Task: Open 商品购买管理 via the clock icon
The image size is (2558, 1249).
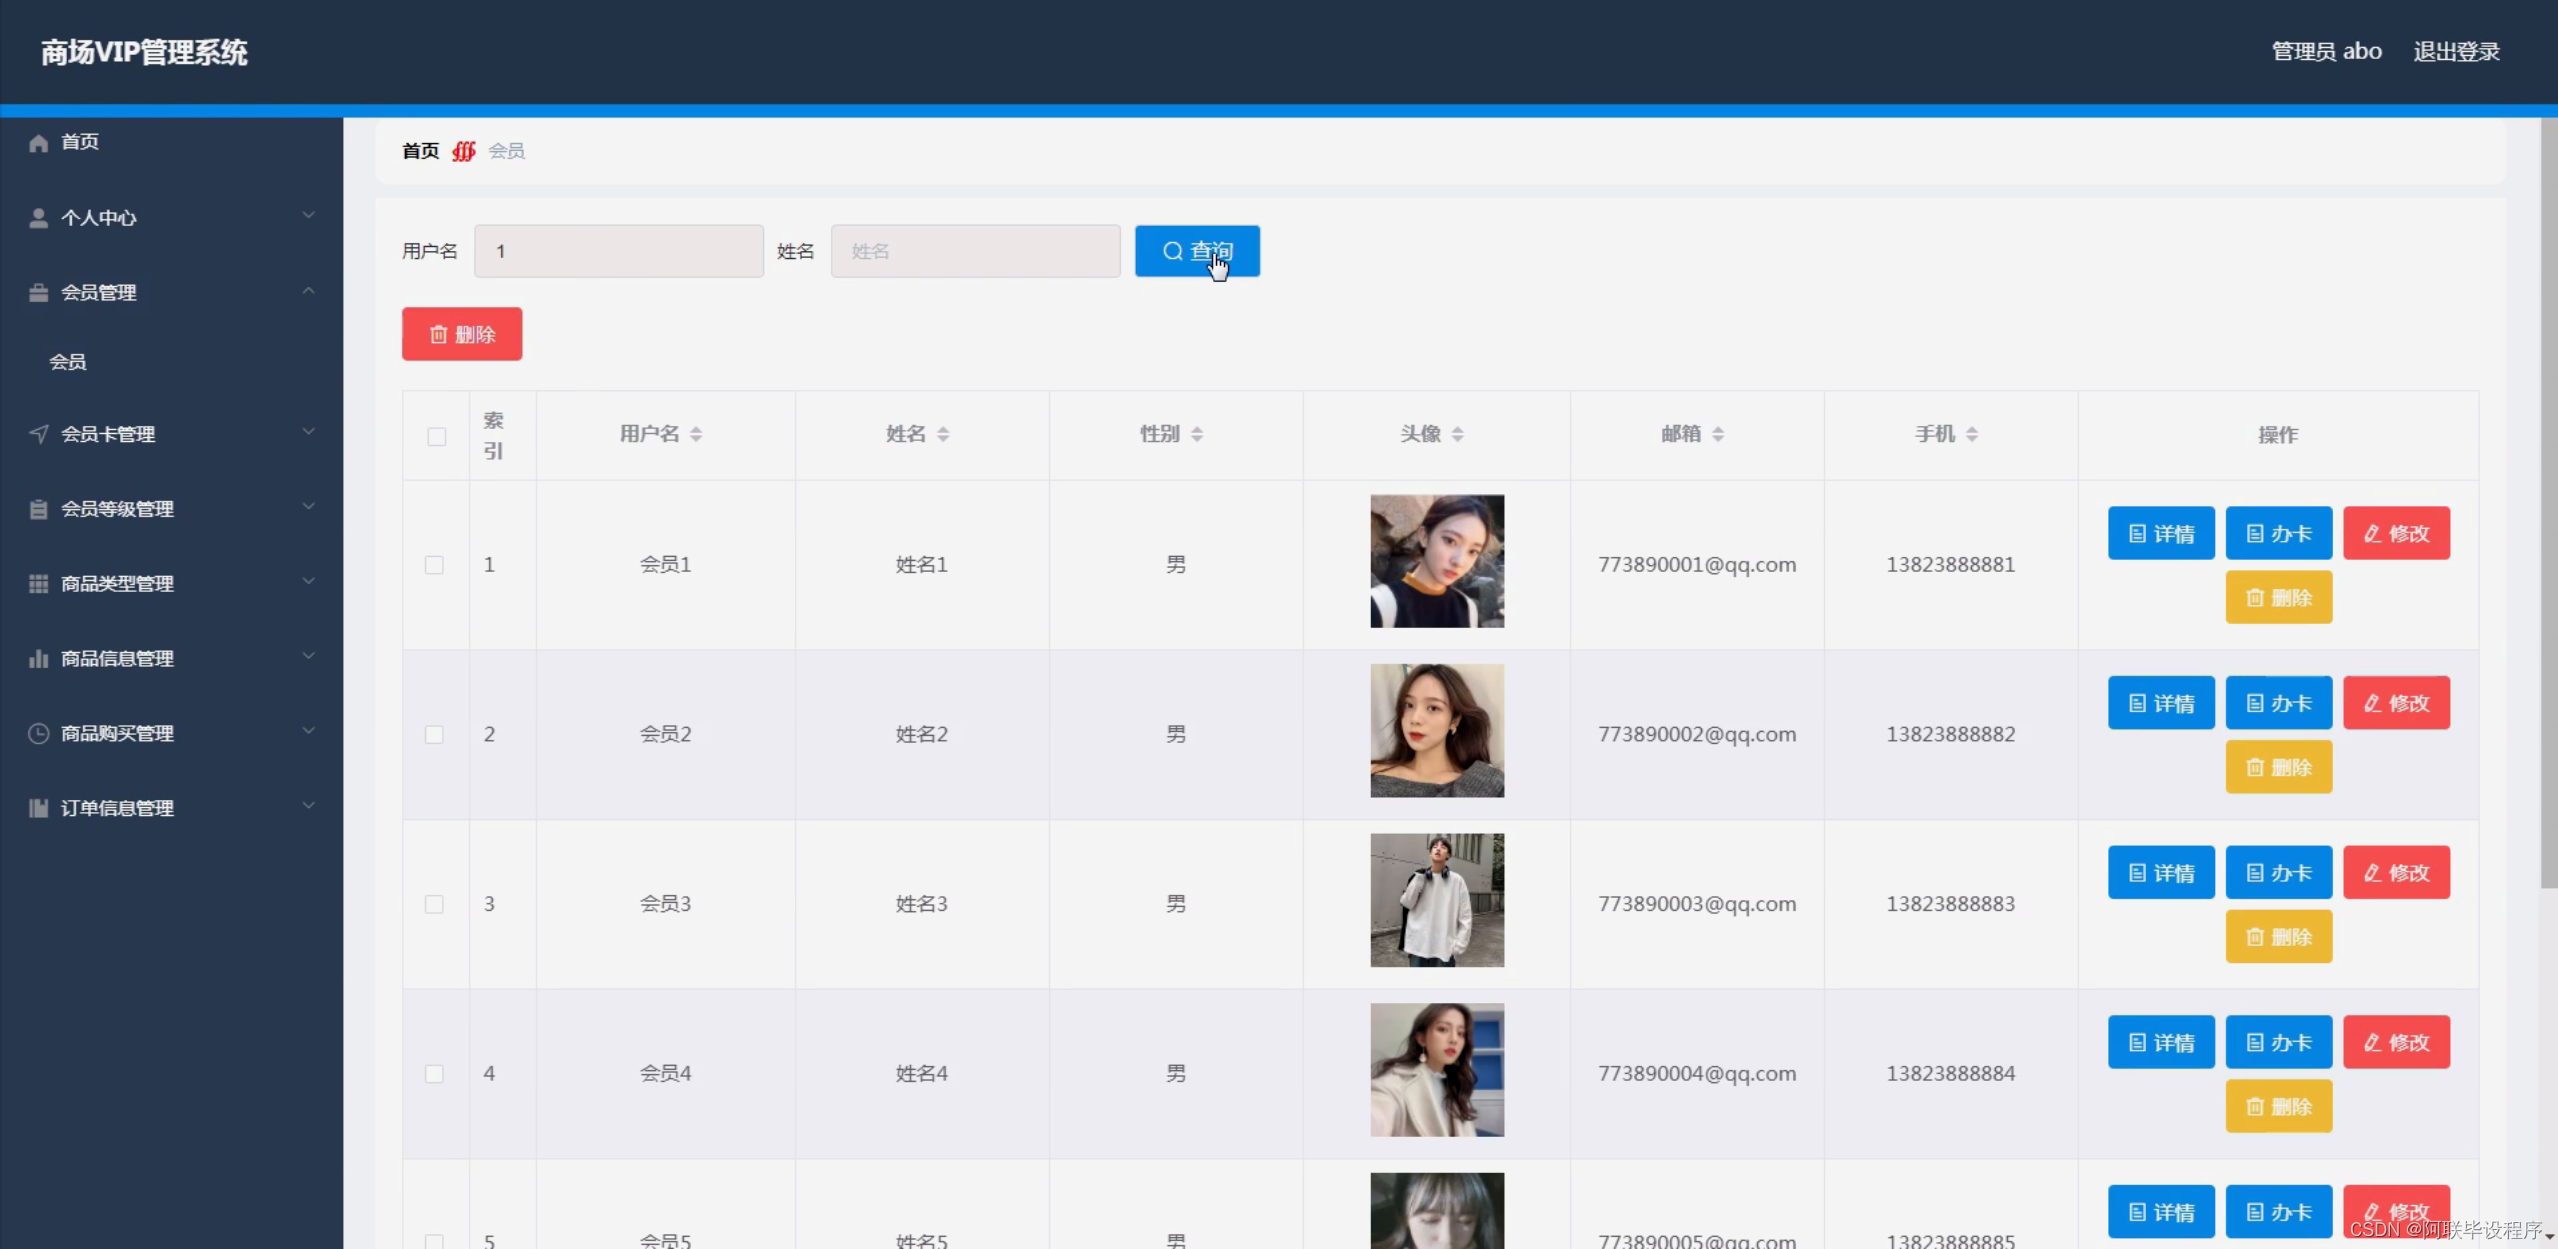Action: pos(37,733)
